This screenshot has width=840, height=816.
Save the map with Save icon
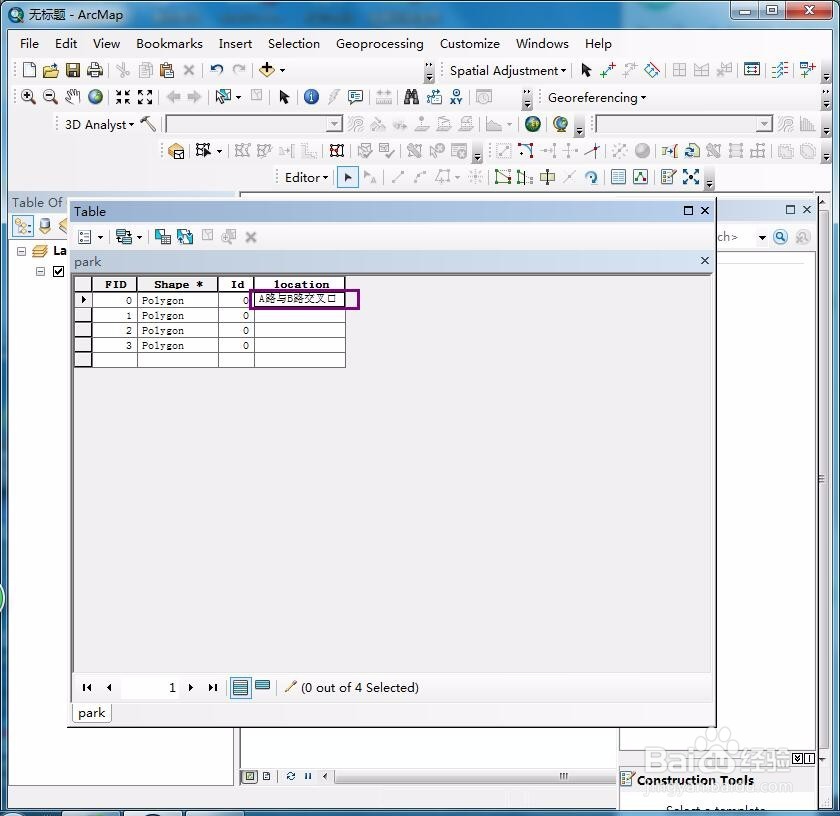point(73,70)
